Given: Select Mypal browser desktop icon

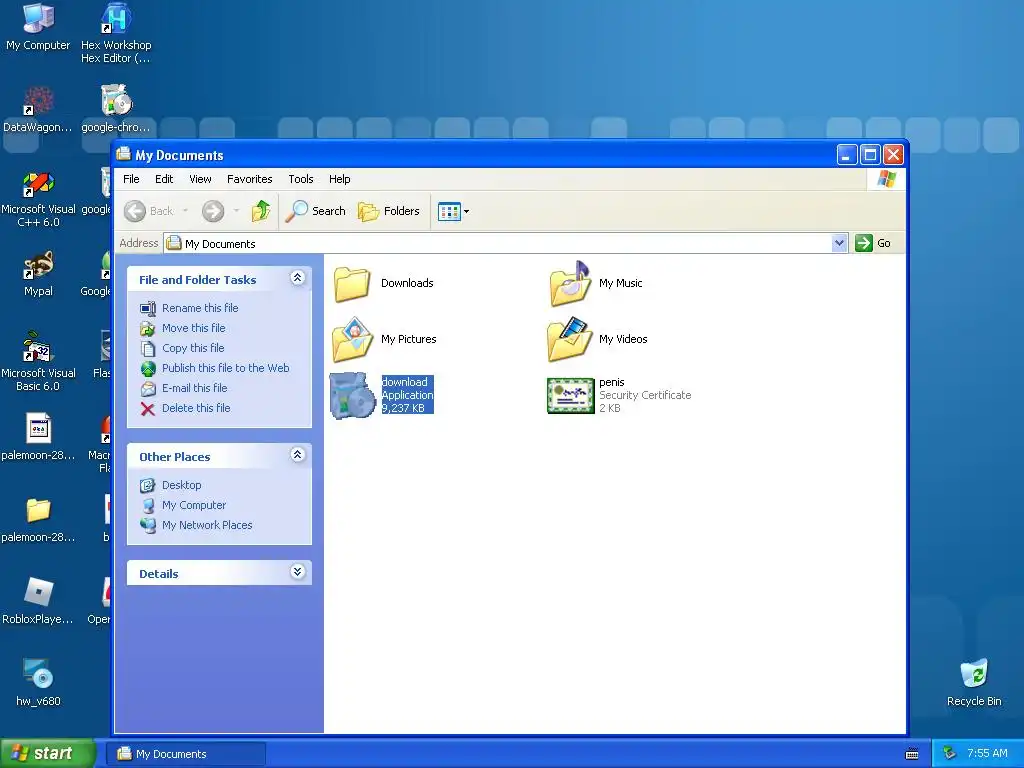Looking at the screenshot, I should click(x=38, y=274).
